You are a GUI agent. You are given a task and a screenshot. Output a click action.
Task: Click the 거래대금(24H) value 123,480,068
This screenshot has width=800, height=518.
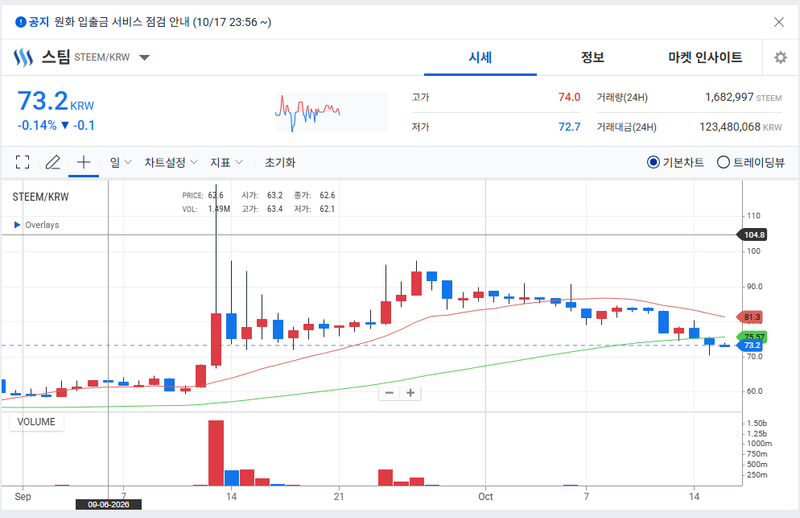(730, 127)
